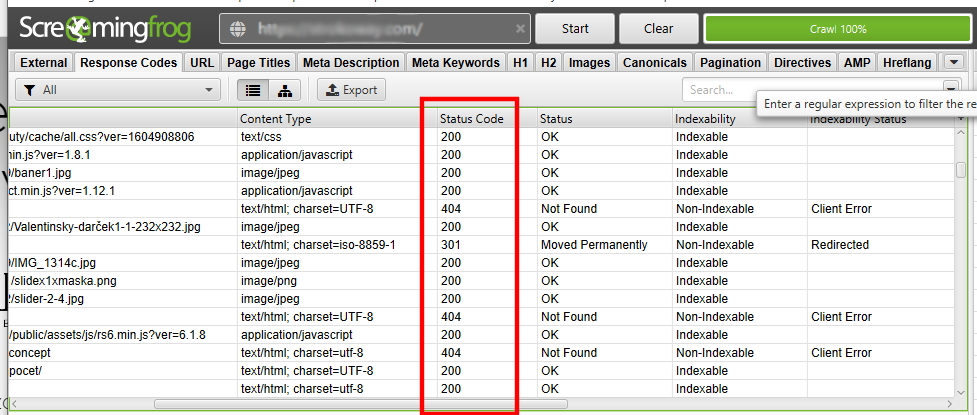977x415 pixels.
Task: Go to the Meta Description tab
Action: [x=351, y=62]
